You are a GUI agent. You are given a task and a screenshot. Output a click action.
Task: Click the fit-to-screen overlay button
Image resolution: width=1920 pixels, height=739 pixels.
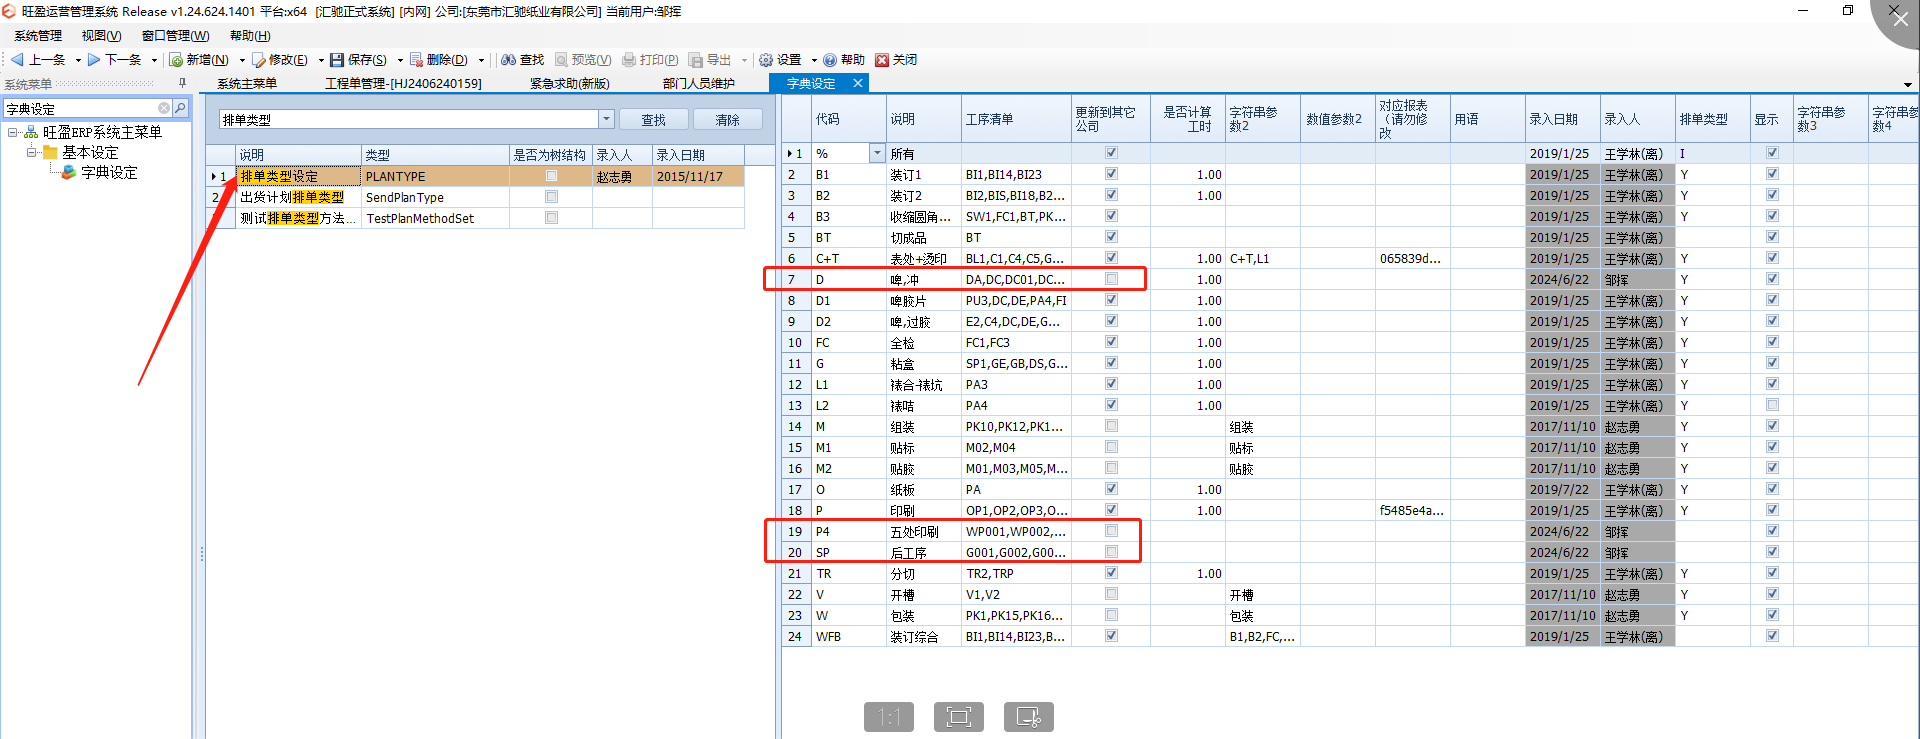pyautogui.click(x=959, y=716)
